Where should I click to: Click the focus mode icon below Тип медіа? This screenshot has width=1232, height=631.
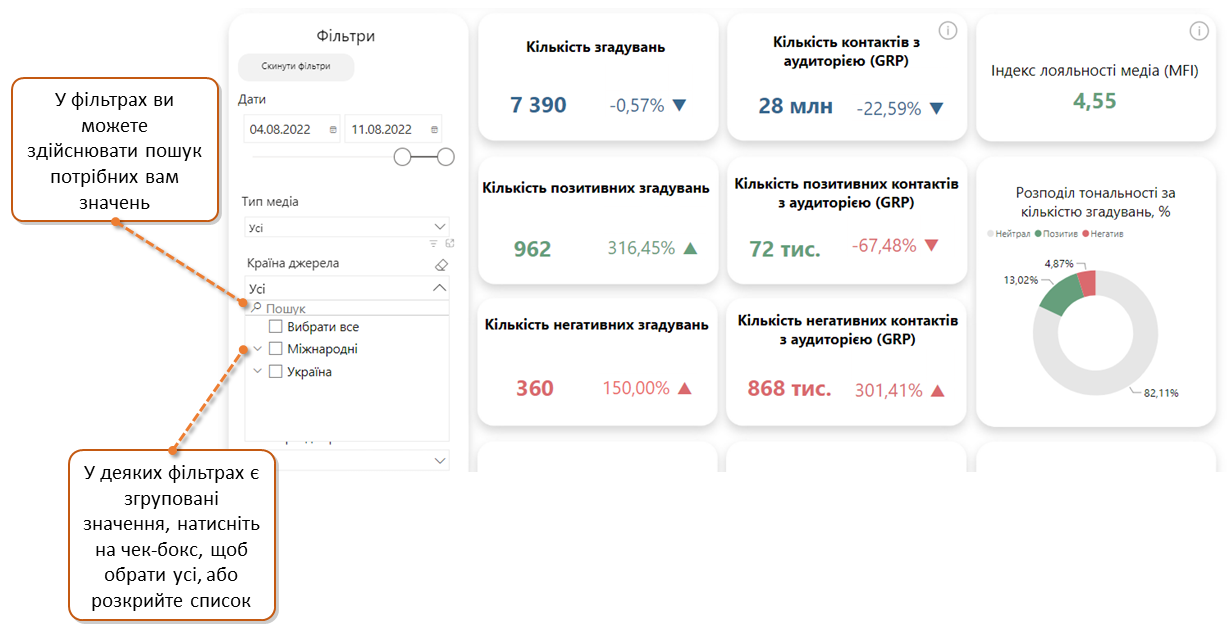tap(449, 243)
